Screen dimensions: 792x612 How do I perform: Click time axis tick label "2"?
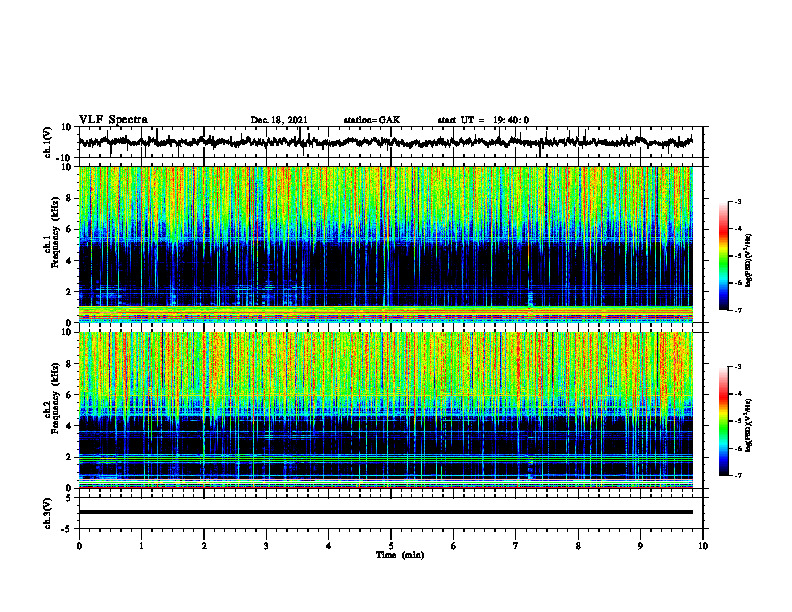pyautogui.click(x=204, y=546)
